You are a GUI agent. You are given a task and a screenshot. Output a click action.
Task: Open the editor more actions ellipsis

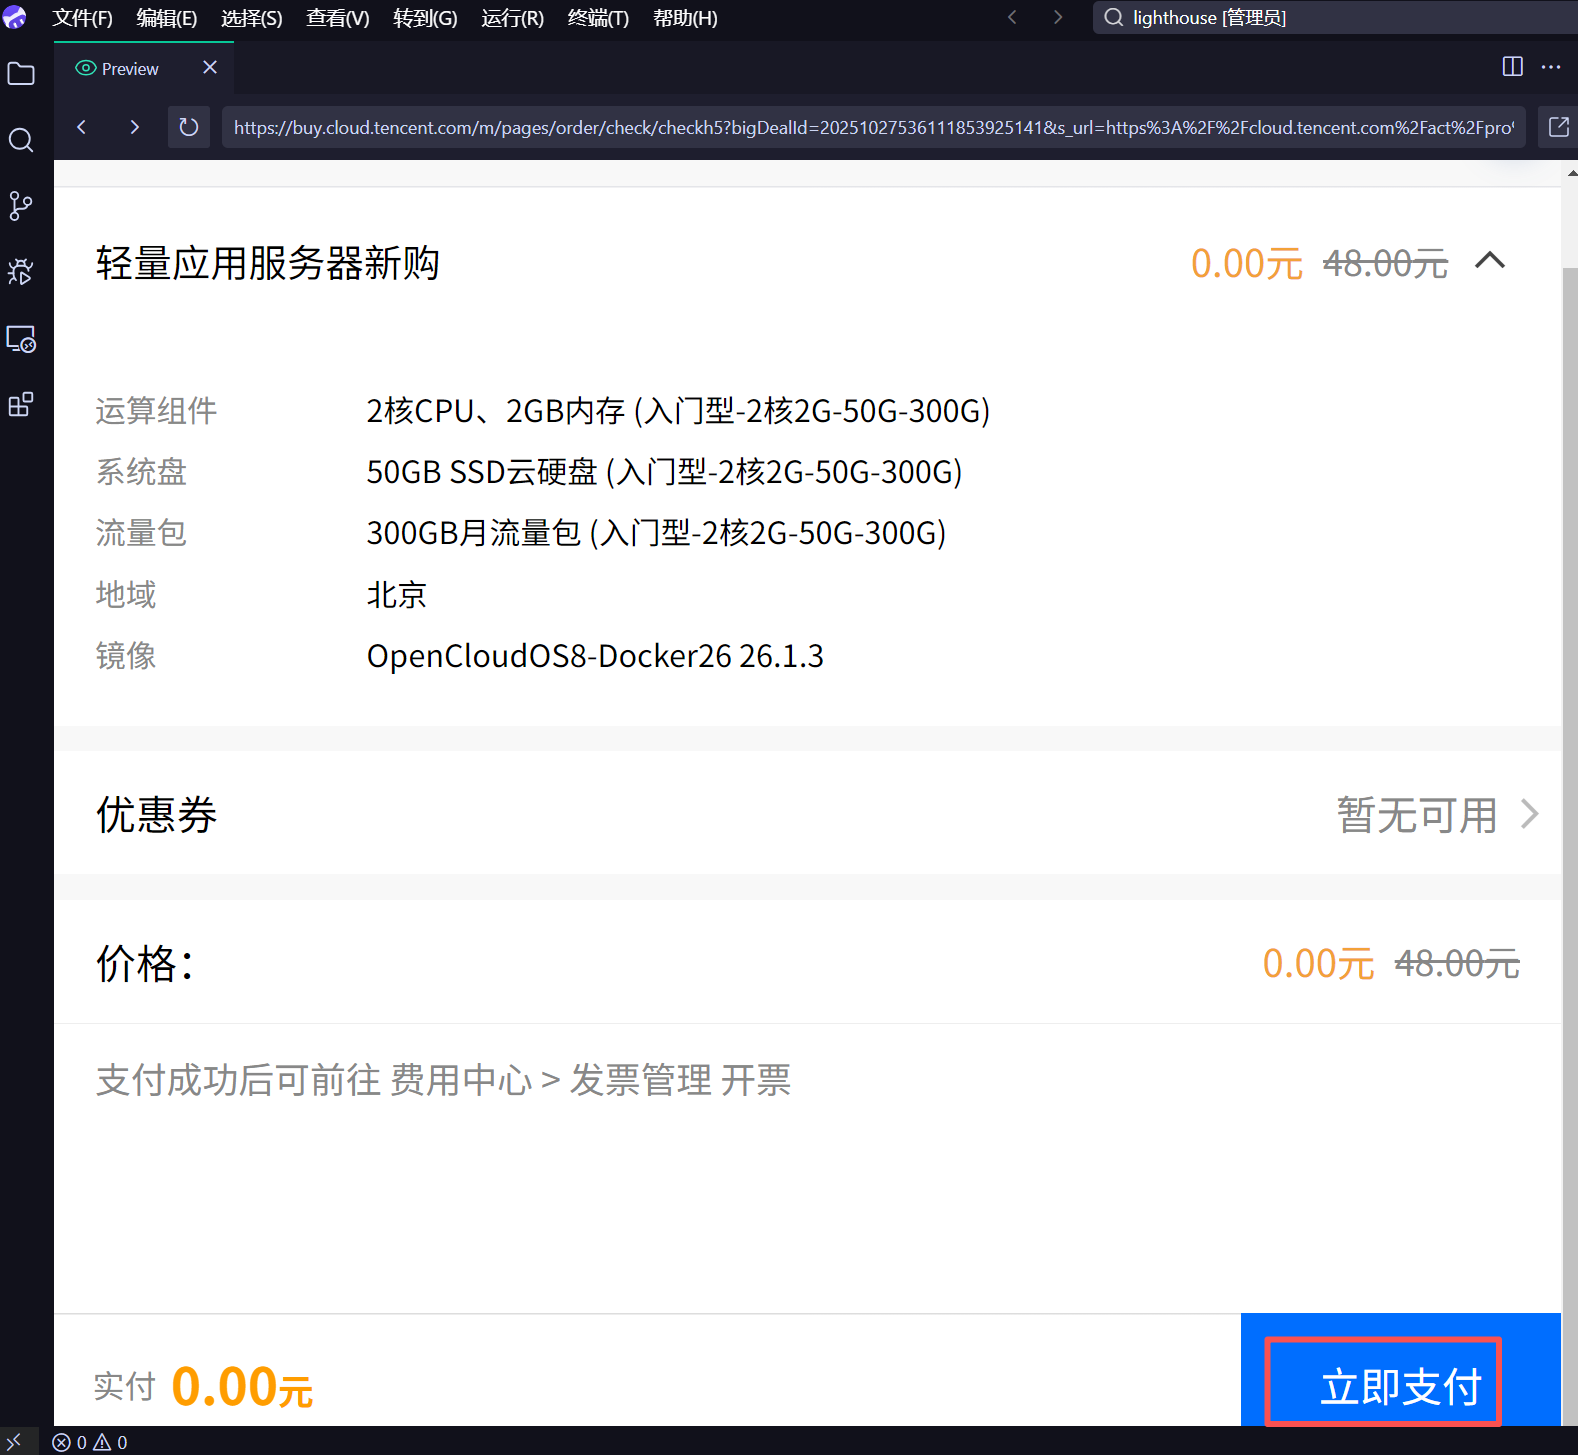point(1551,67)
